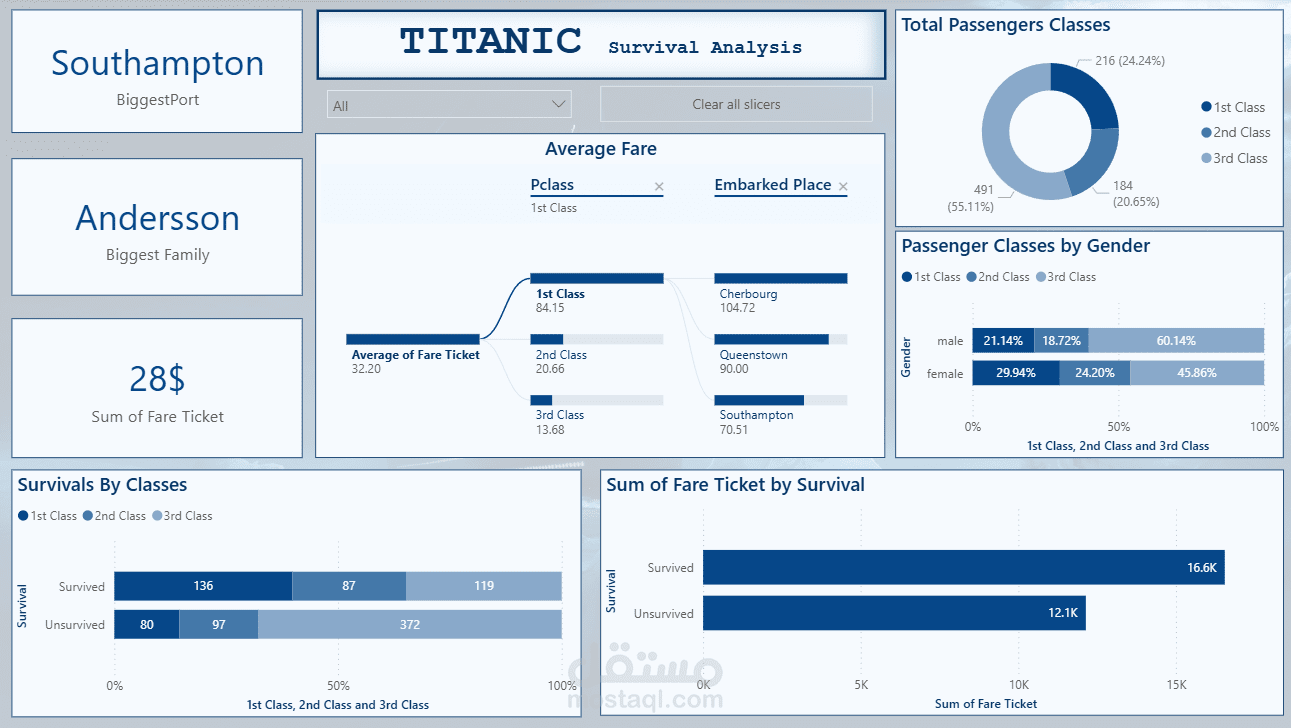Select the Queenstown node bar
This screenshot has width=1291, height=728.
781,339
